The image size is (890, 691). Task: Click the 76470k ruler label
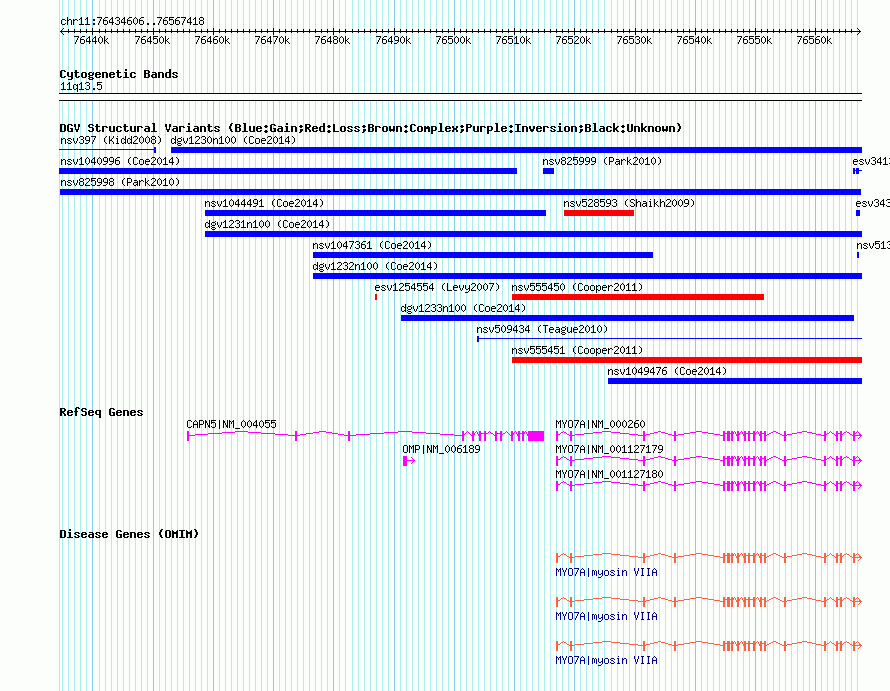coord(272,40)
